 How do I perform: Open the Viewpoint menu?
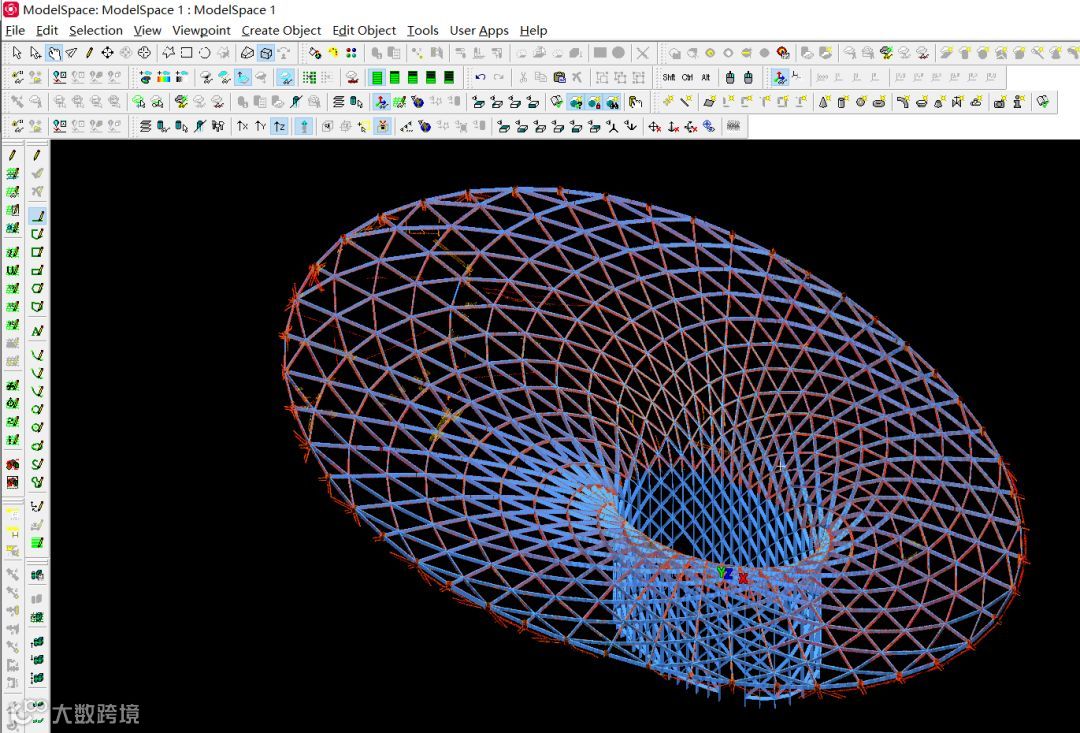[201, 30]
